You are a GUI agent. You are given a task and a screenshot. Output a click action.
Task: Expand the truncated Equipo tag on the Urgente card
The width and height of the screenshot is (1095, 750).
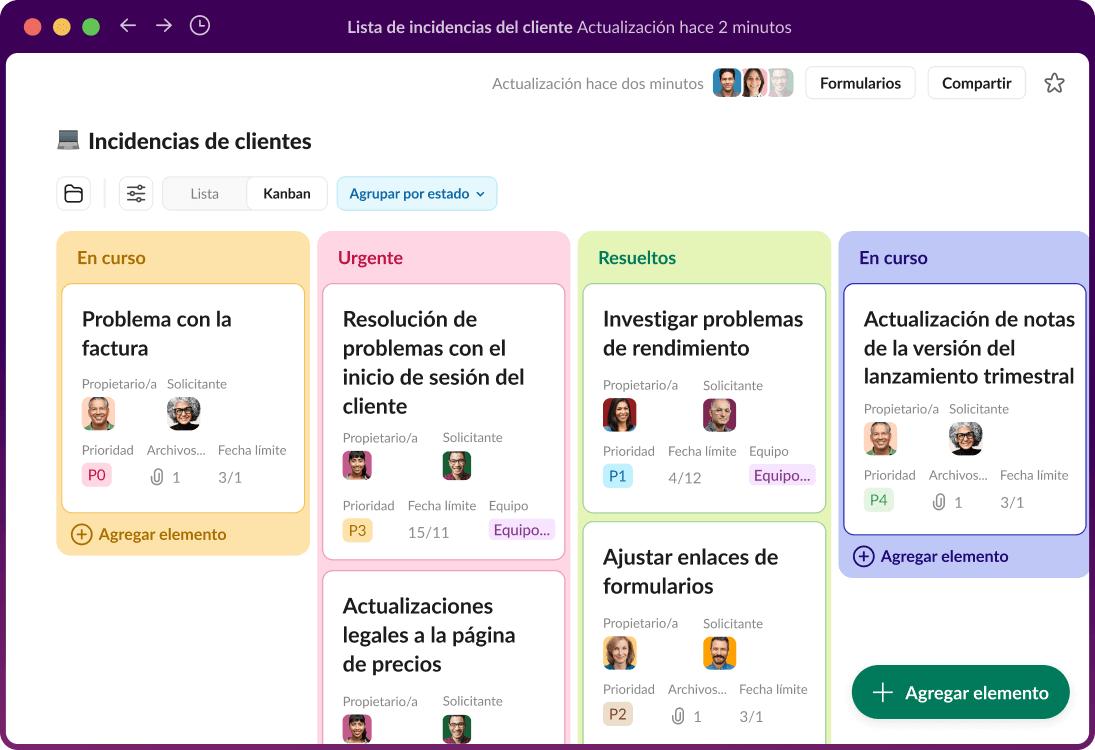(521, 529)
